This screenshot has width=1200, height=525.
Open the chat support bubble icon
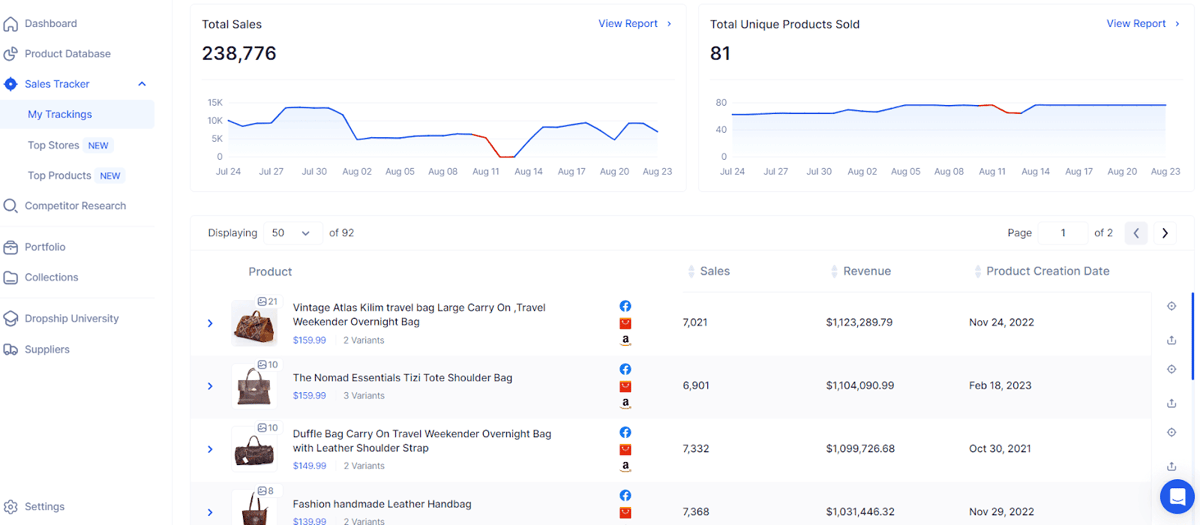coord(1178,495)
